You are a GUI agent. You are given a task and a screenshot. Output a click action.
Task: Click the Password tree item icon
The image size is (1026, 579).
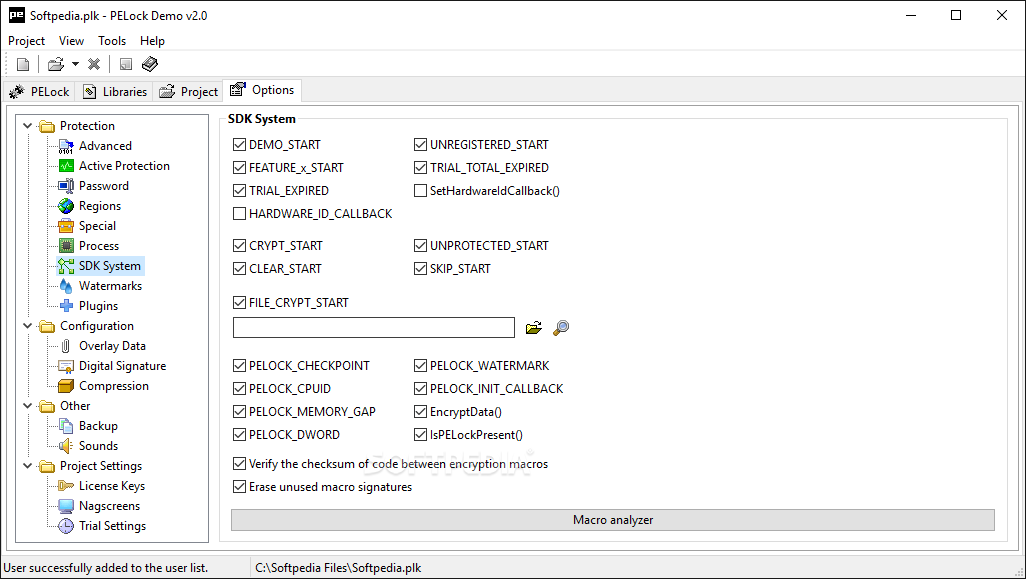pyautogui.click(x=66, y=186)
